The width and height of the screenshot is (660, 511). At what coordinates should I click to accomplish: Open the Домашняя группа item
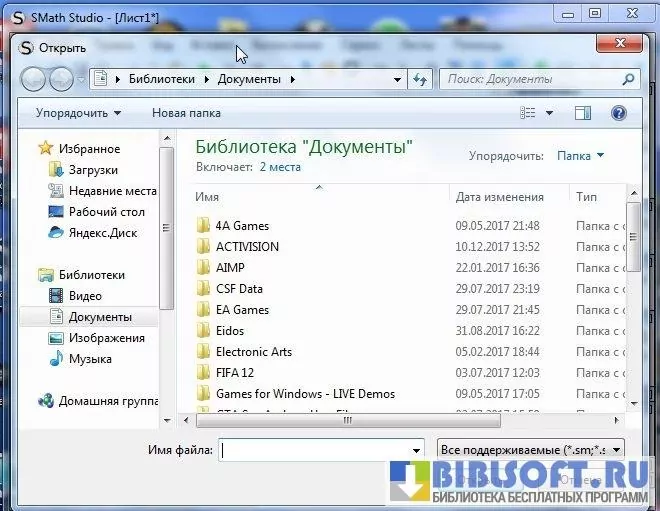[107, 401]
